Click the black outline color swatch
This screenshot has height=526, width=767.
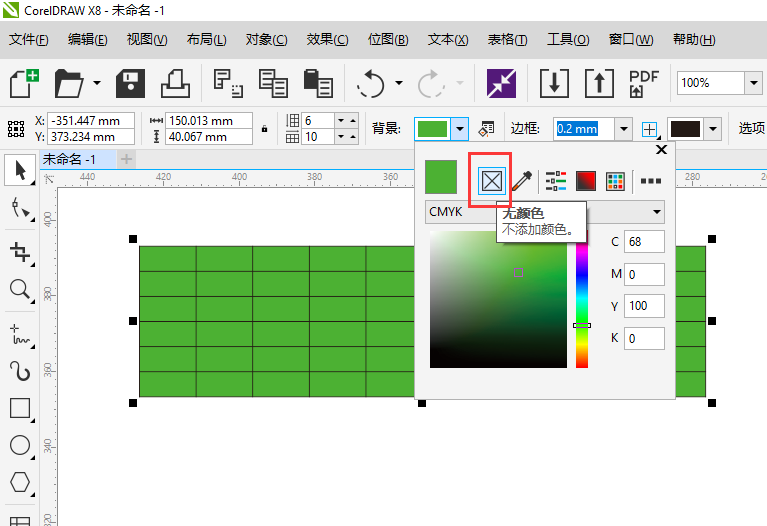[x=685, y=129]
